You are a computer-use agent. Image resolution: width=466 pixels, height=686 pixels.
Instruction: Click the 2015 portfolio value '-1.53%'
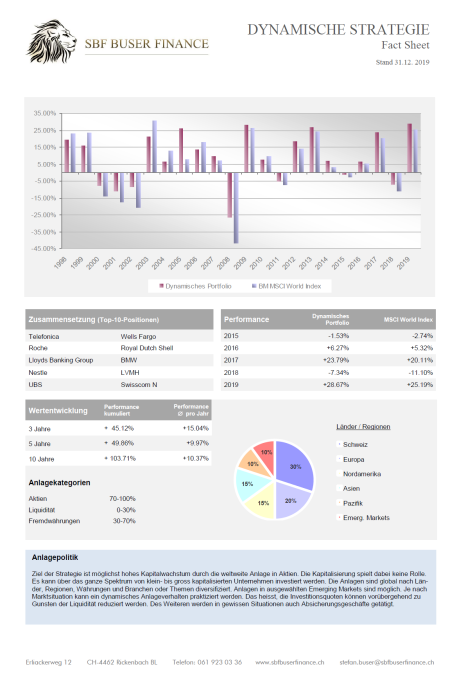[x=339, y=336]
